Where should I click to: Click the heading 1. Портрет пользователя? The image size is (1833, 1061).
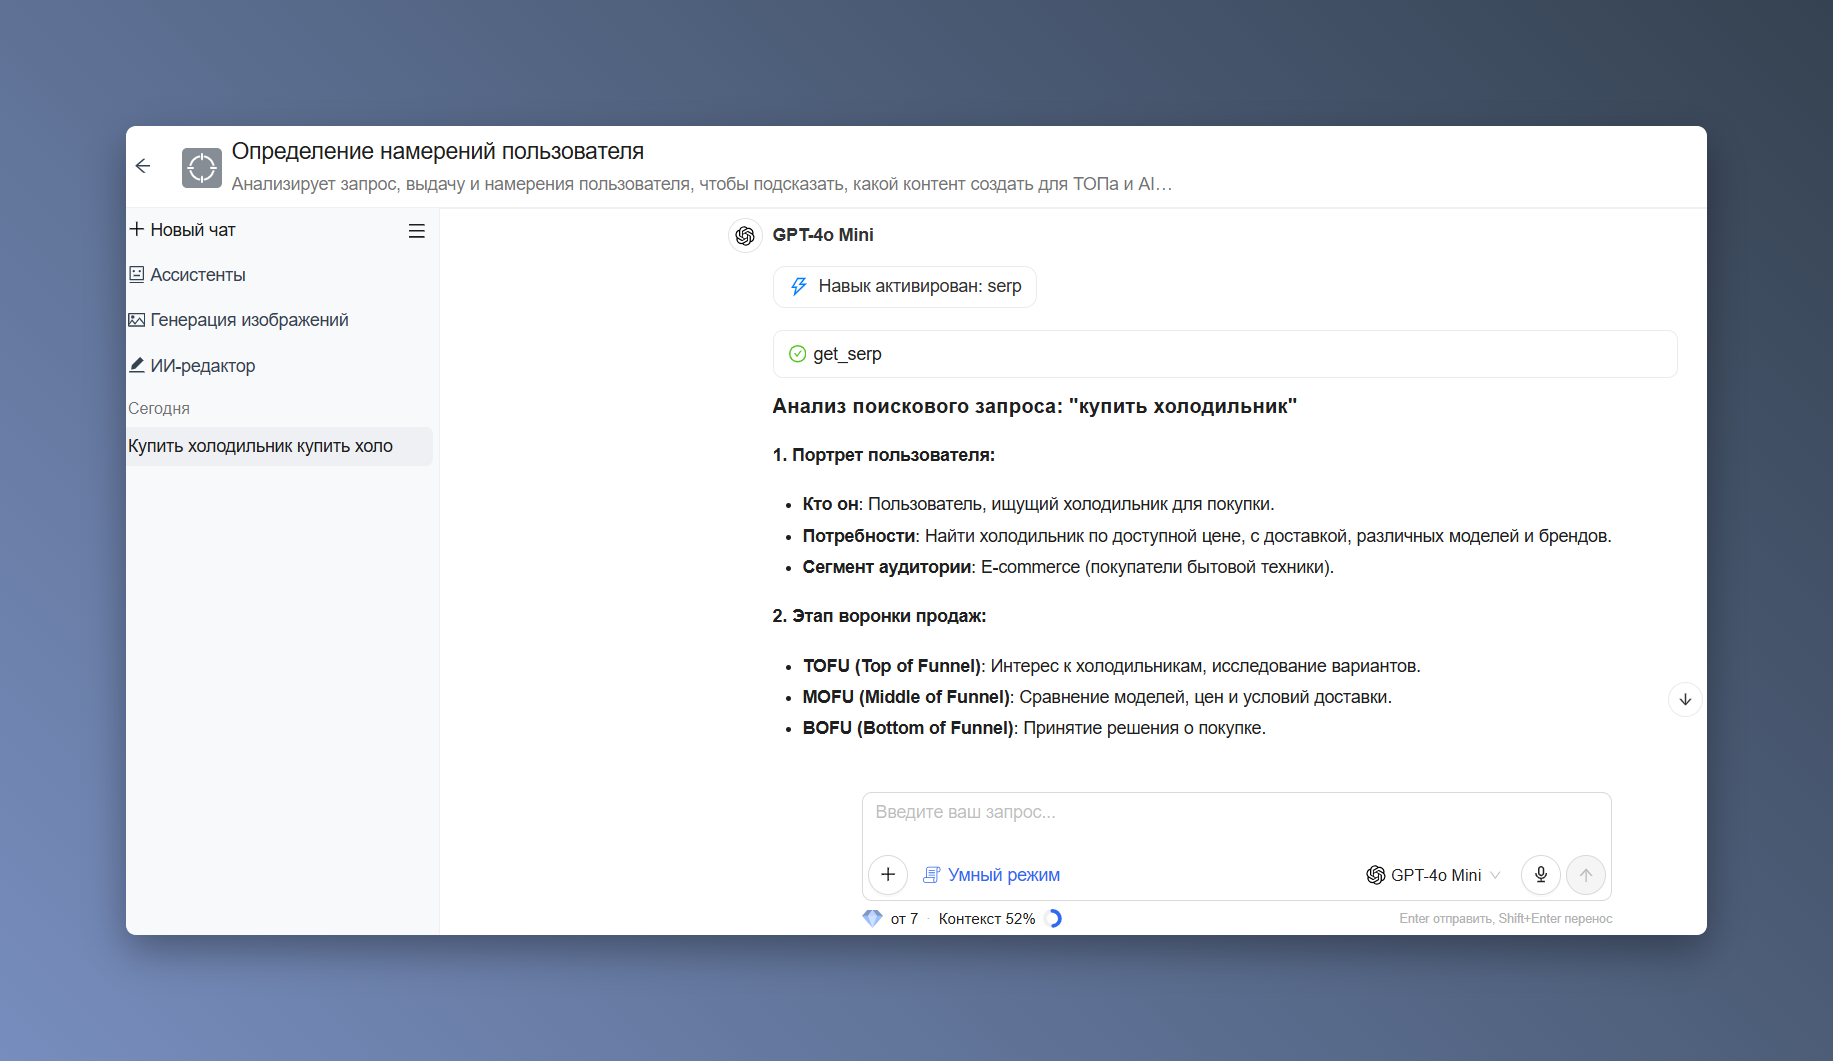(x=883, y=455)
